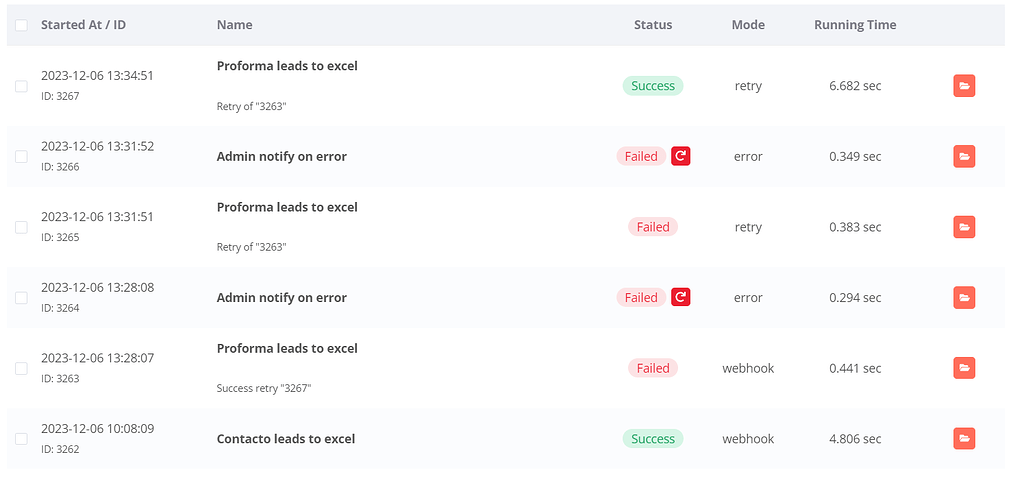The image size is (1024, 481).
Task: Click the Failed badge on execution 3265
Action: tap(653, 227)
